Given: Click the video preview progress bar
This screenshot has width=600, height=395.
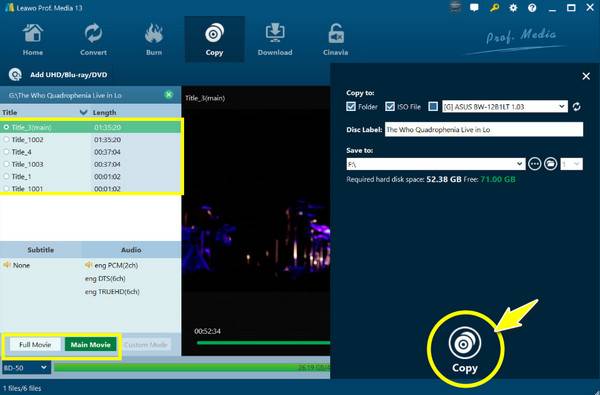Looking at the screenshot, I should [x=263, y=343].
